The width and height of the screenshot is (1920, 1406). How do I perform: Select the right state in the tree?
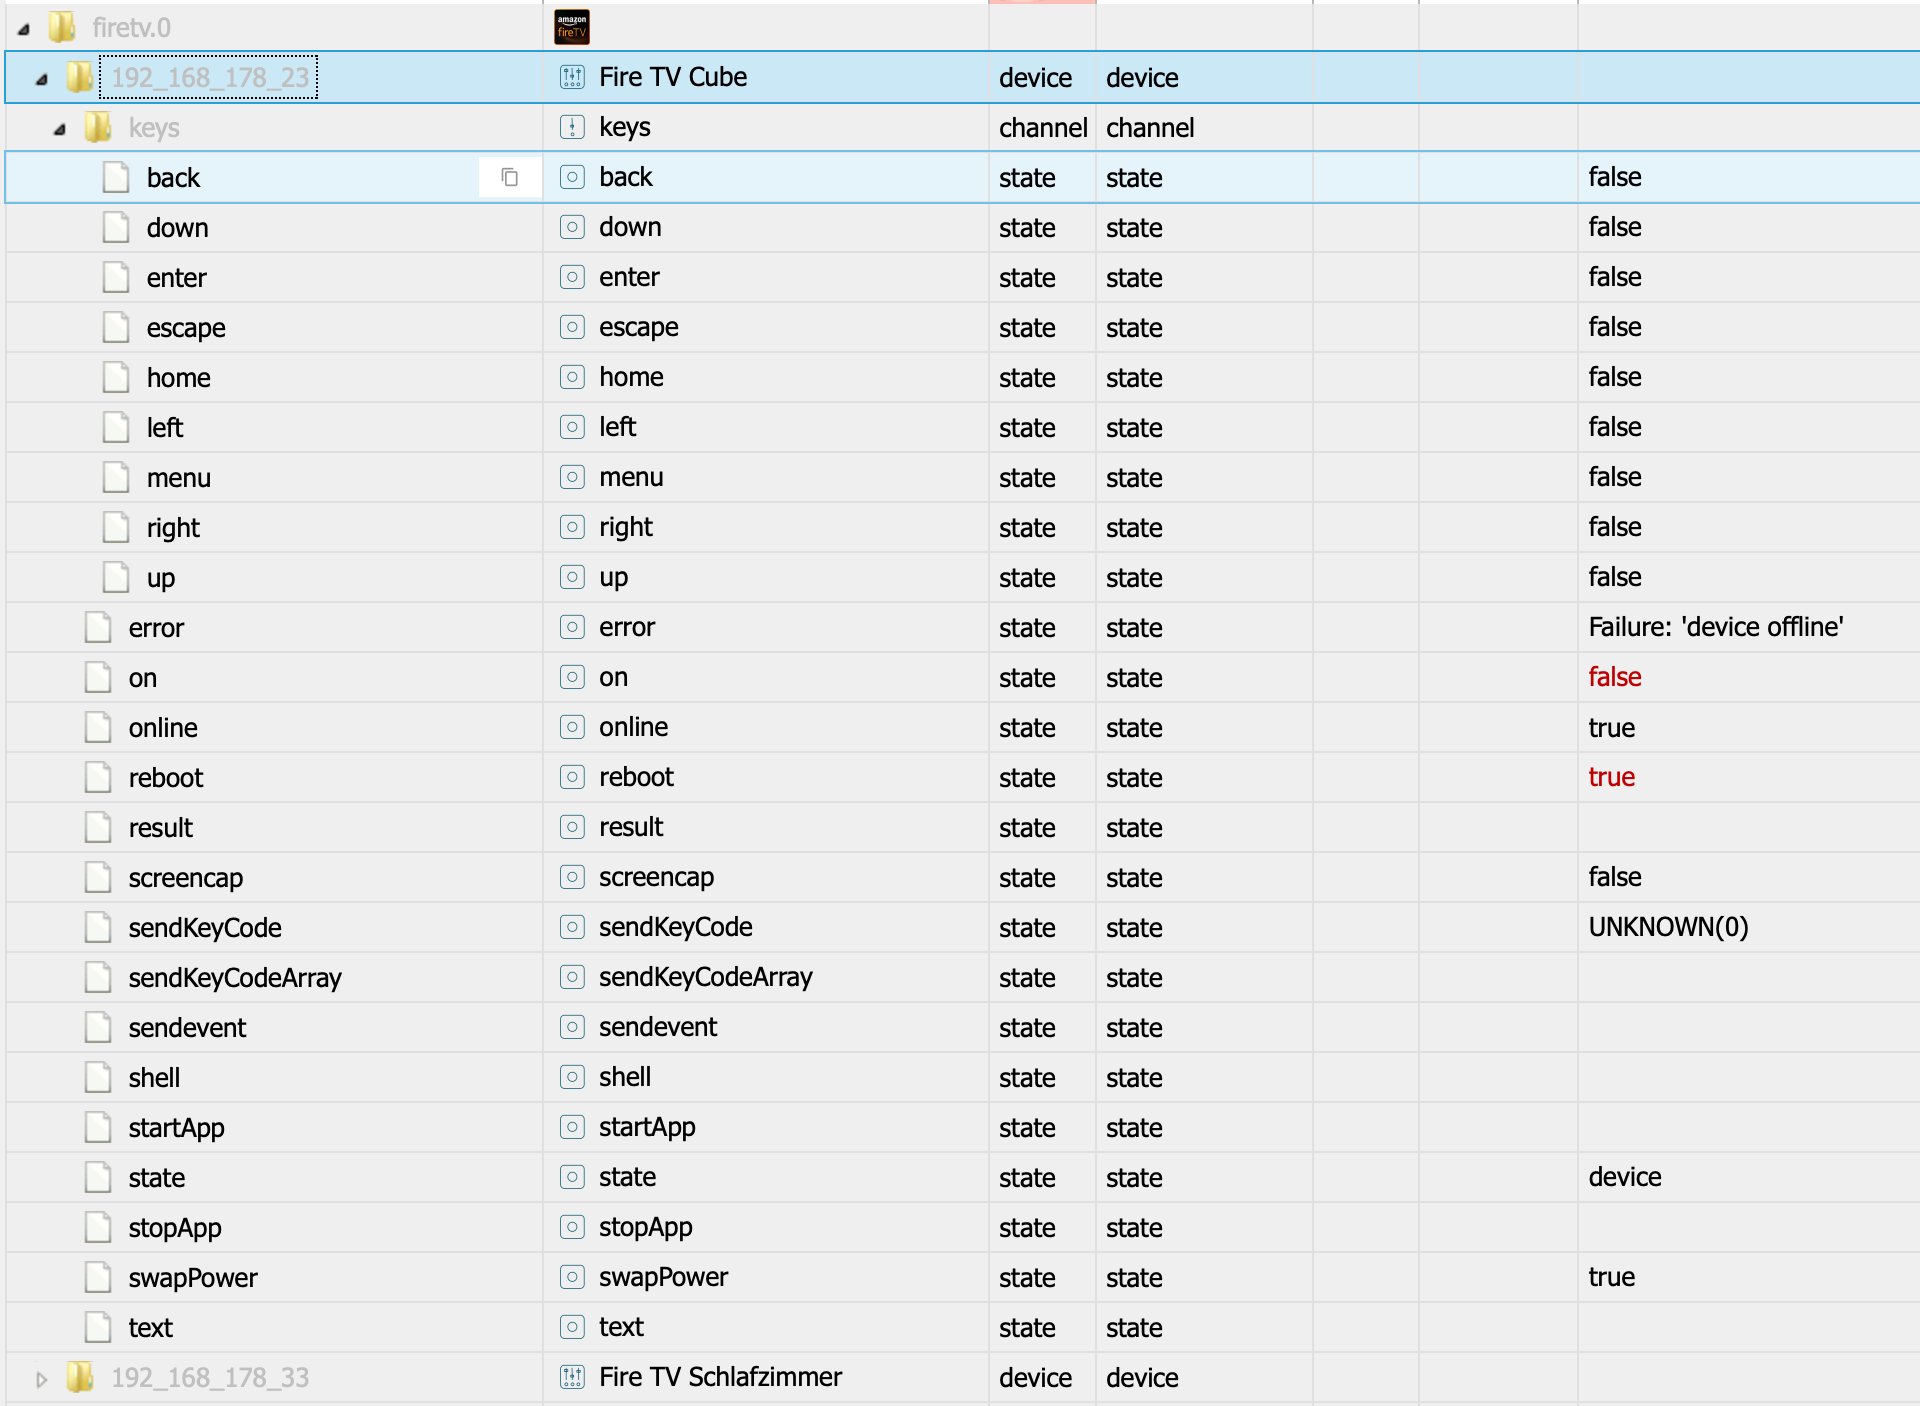tap(173, 528)
